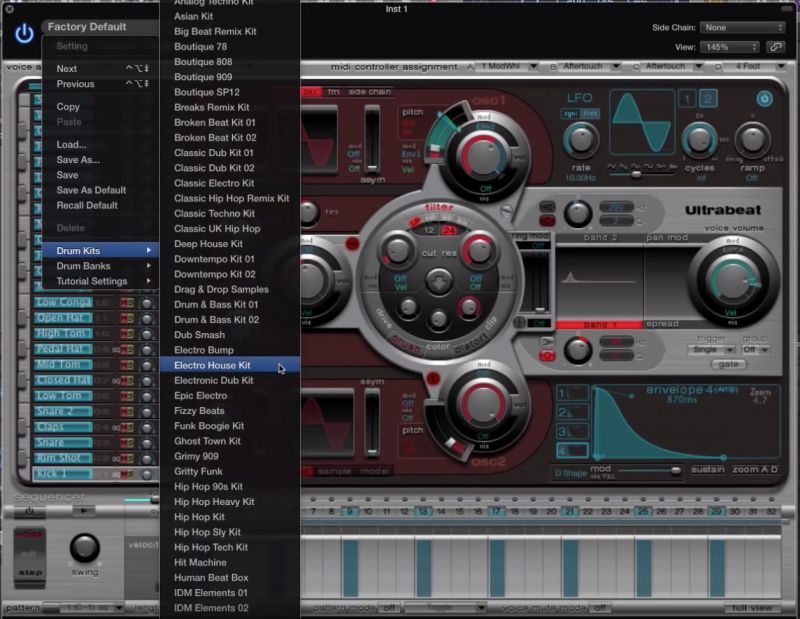Toggle voice mute mode off switch
The height and width of the screenshot is (619, 800).
598,606
